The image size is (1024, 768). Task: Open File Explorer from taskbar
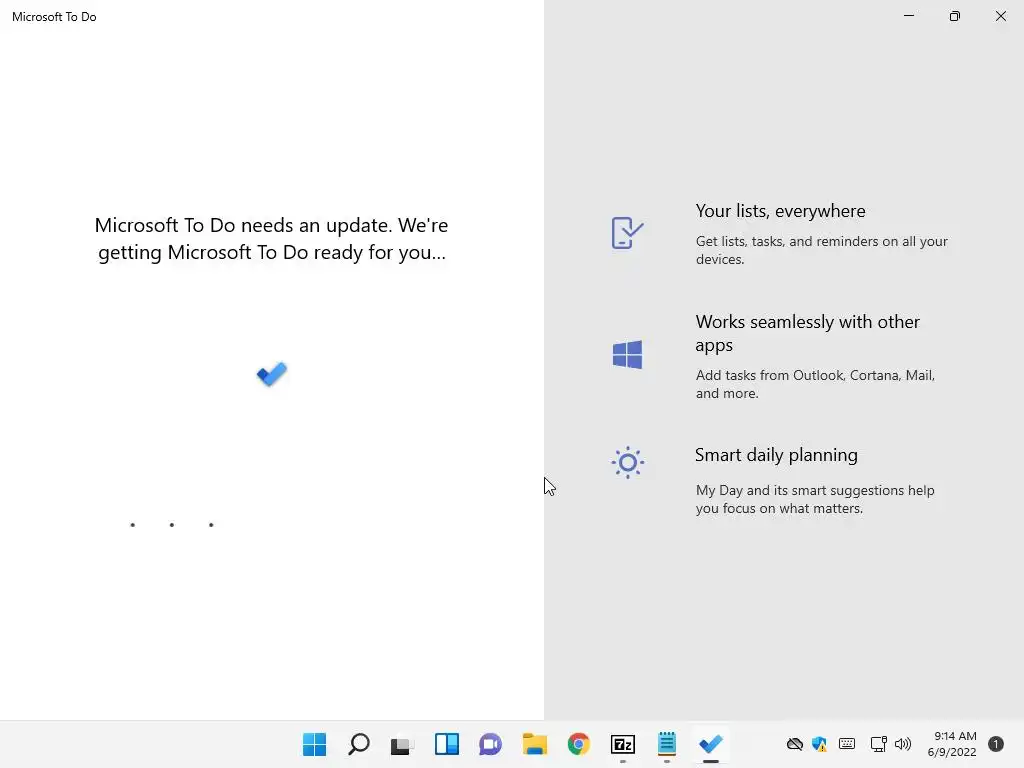(x=535, y=744)
